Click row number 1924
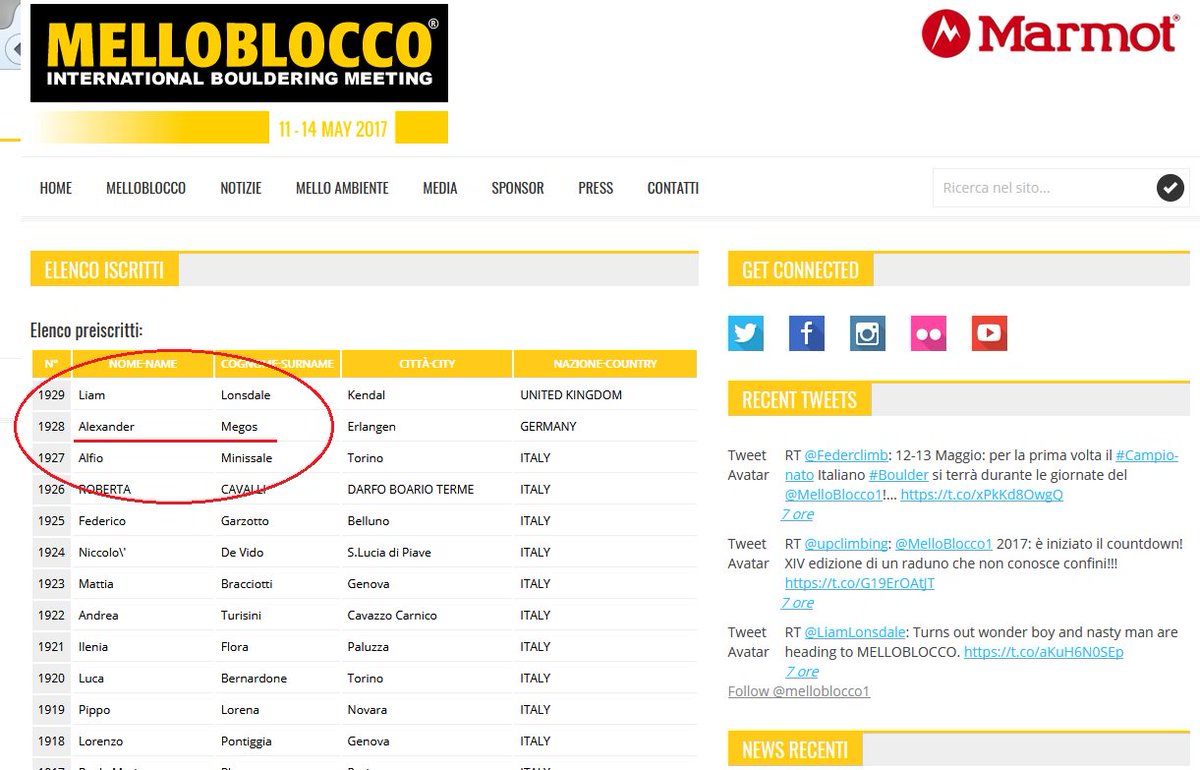 pos(51,552)
